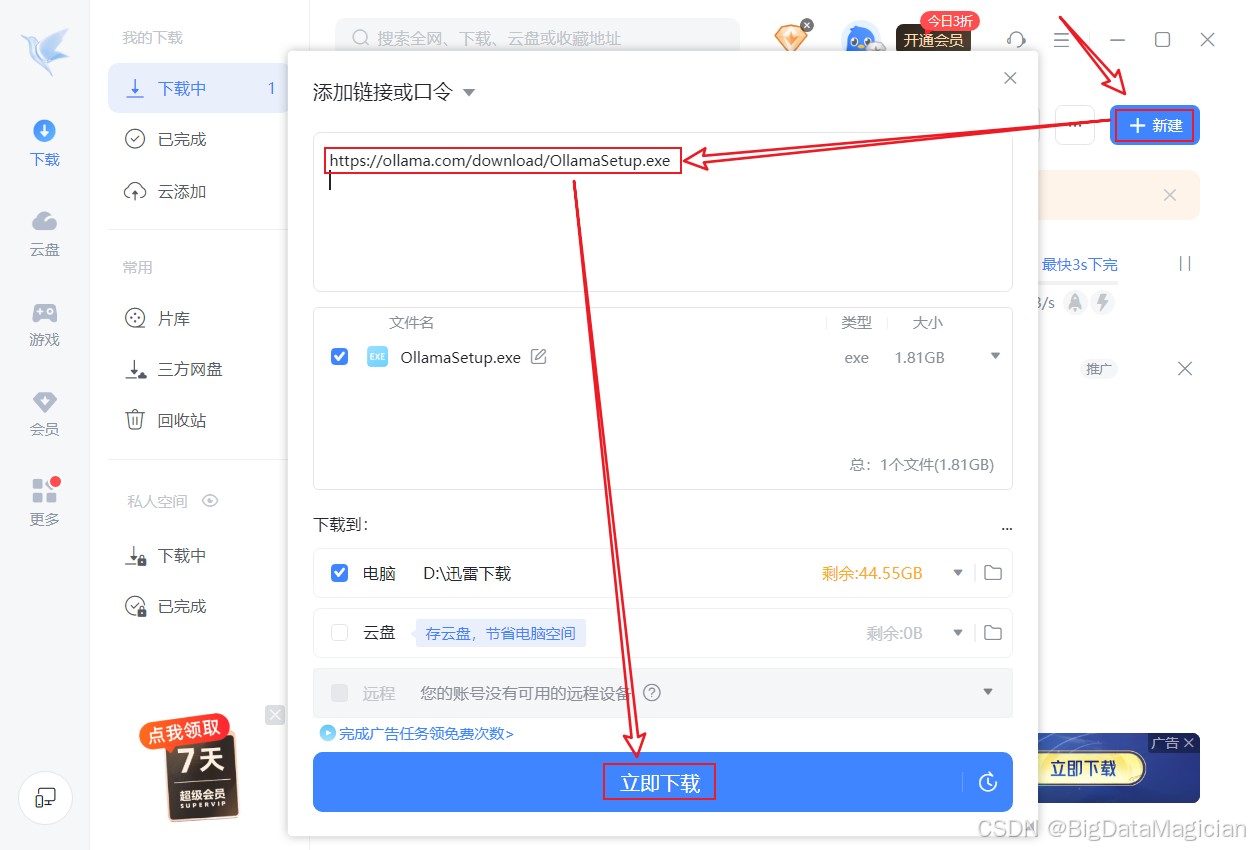
Task: Open the hamburger main menu
Action: pos(1062,40)
